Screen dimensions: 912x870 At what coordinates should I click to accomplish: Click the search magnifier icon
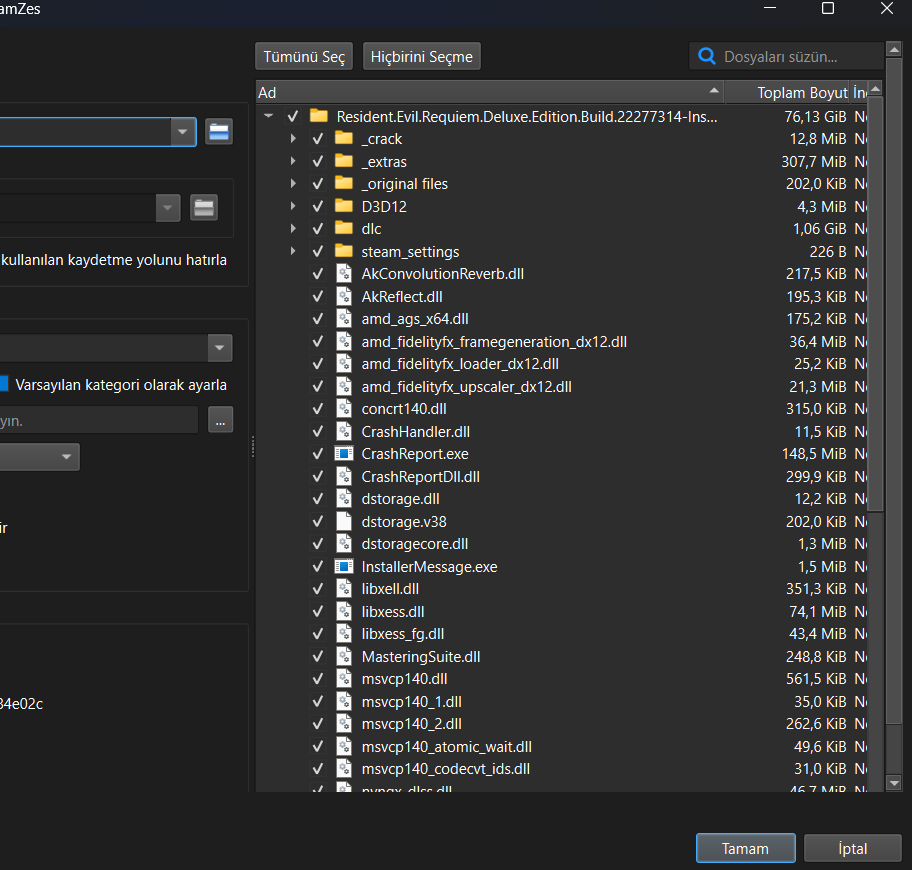click(707, 57)
